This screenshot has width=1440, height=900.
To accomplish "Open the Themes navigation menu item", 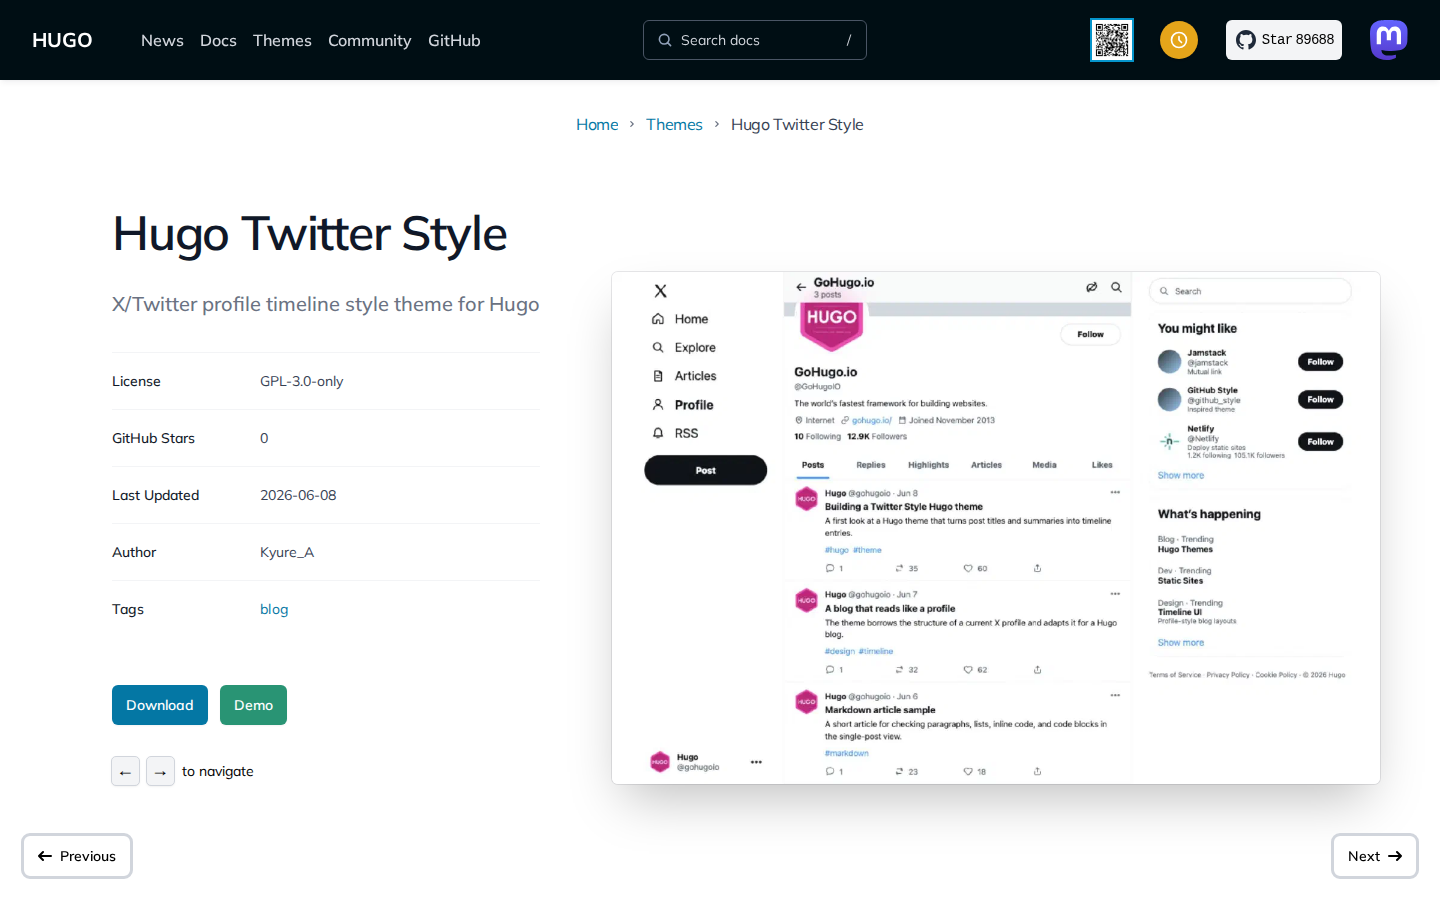I will click(x=282, y=40).
